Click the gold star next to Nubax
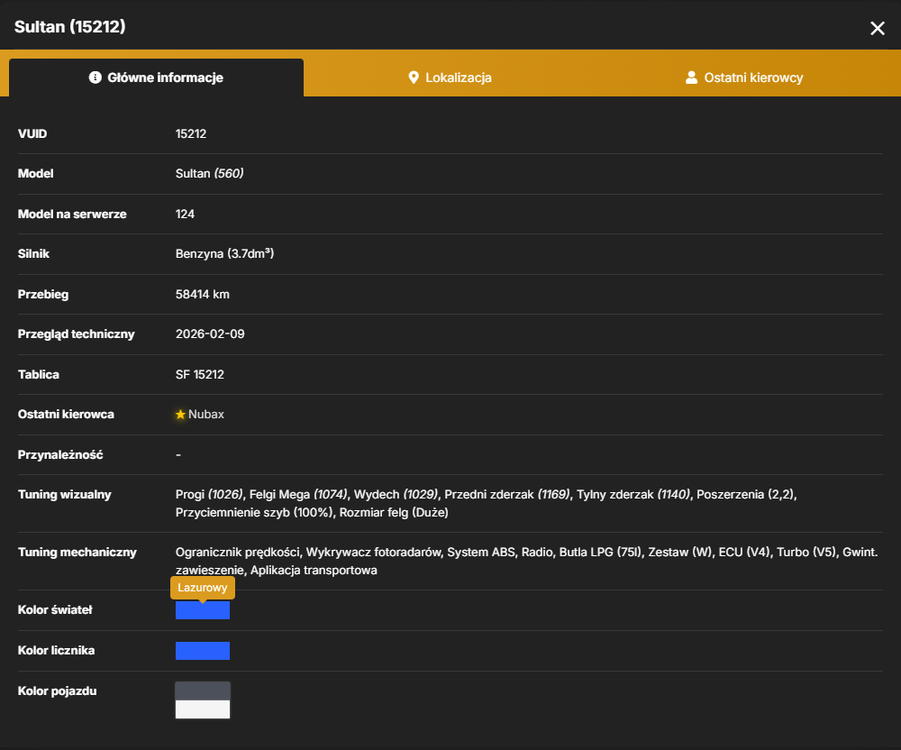This screenshot has height=750, width=901. point(180,414)
